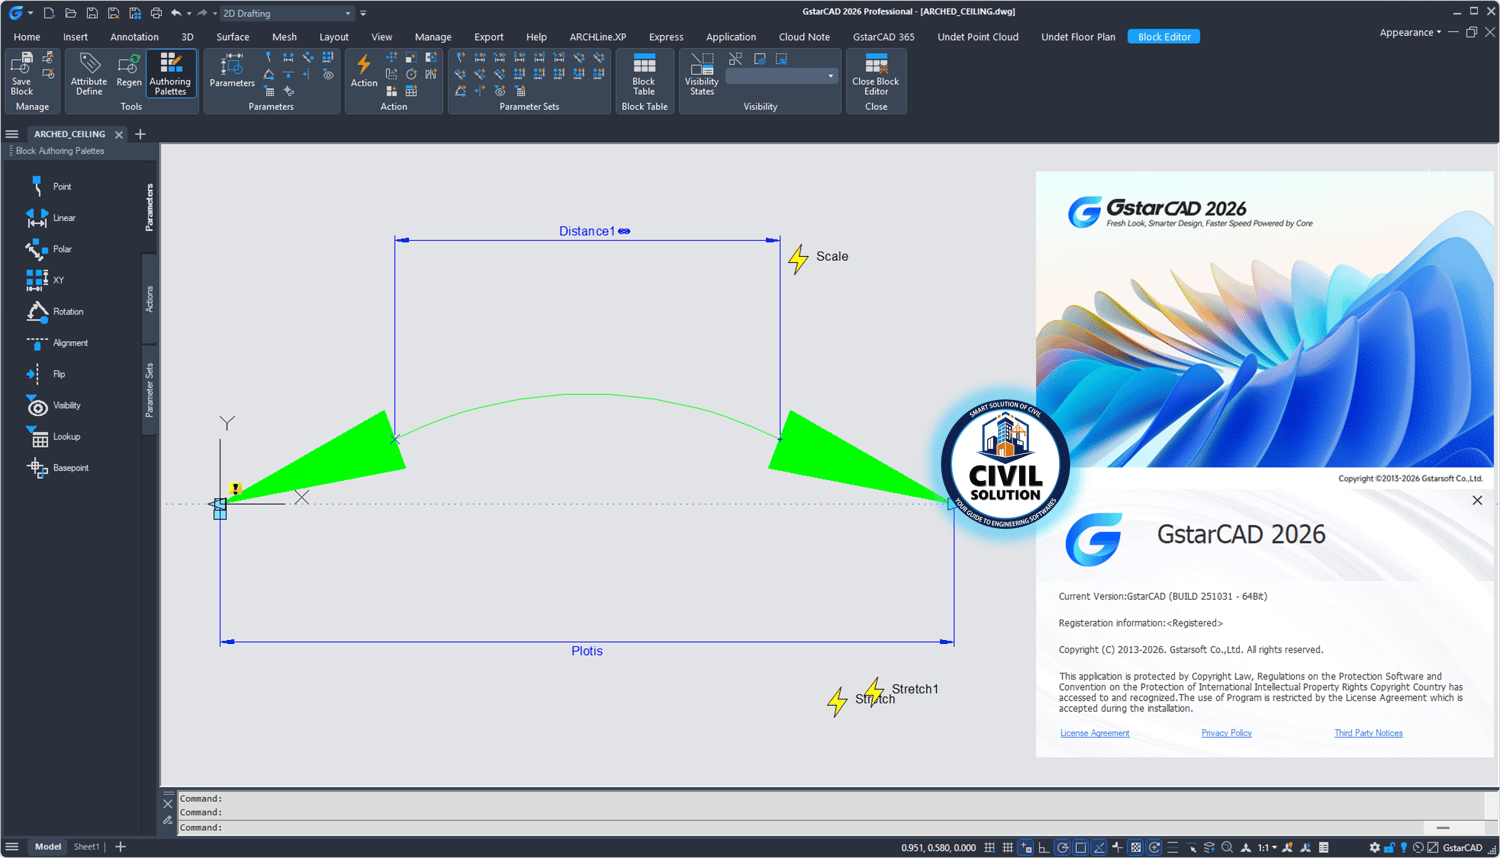Select the Linear parameter in palette
1500x858 pixels.
(x=52, y=218)
